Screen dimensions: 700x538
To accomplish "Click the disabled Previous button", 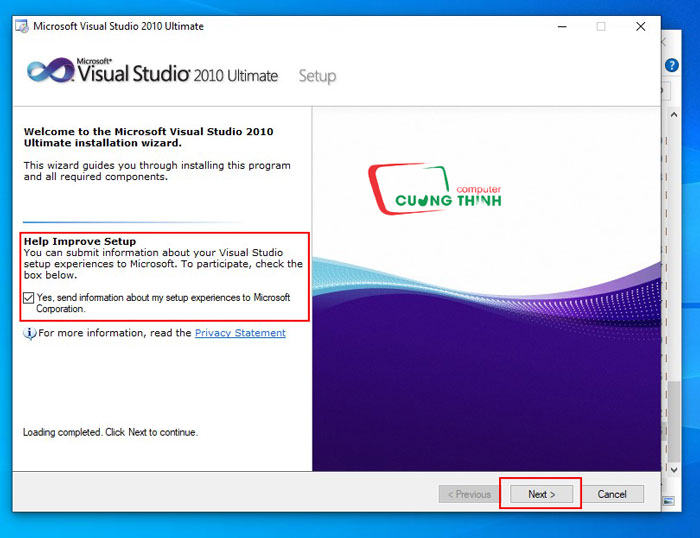I will point(469,494).
